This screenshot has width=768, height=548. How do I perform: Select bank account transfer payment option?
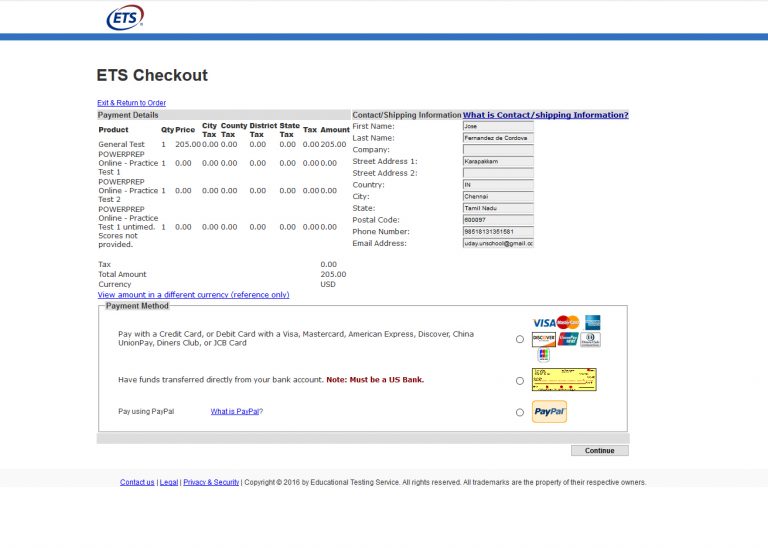coord(519,380)
